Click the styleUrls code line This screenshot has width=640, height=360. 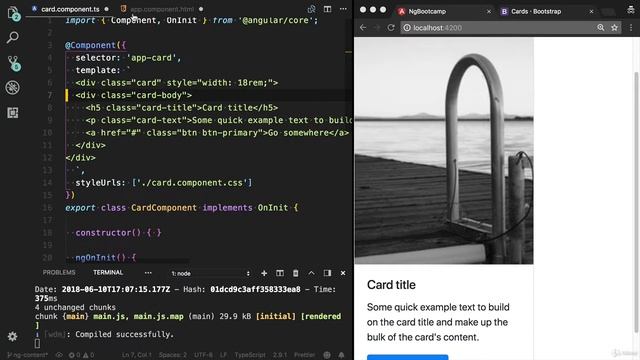(164, 182)
